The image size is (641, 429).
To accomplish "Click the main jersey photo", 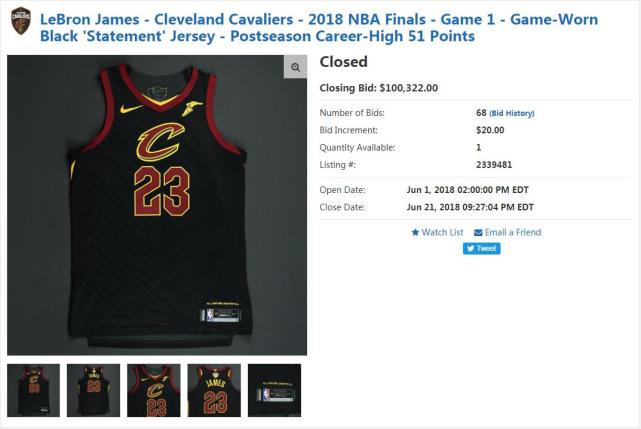I will 157,205.
